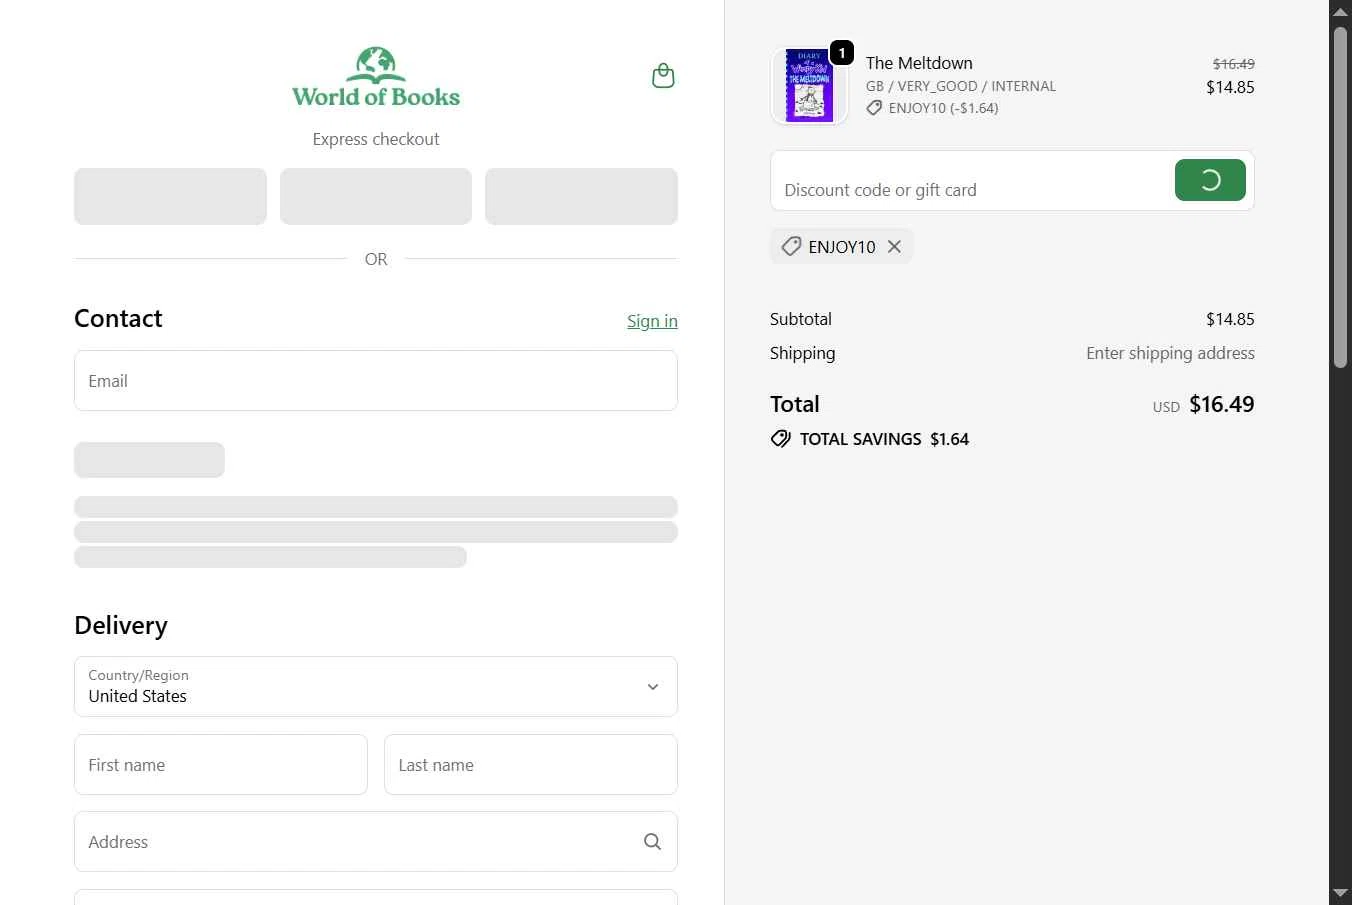
Task: Remove the ENJOY10 discount code
Action: point(894,246)
